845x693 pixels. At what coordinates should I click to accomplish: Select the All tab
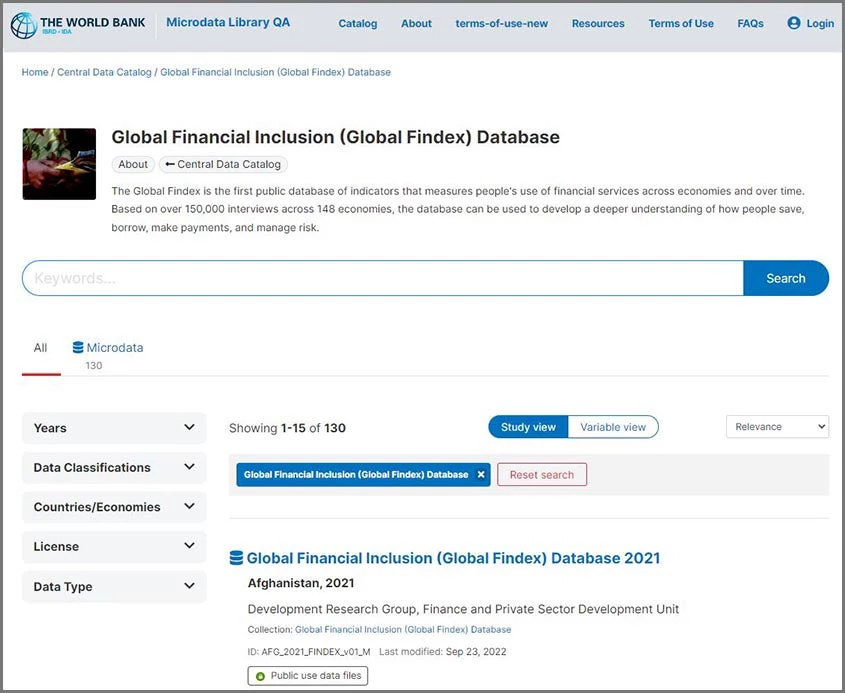click(40, 348)
